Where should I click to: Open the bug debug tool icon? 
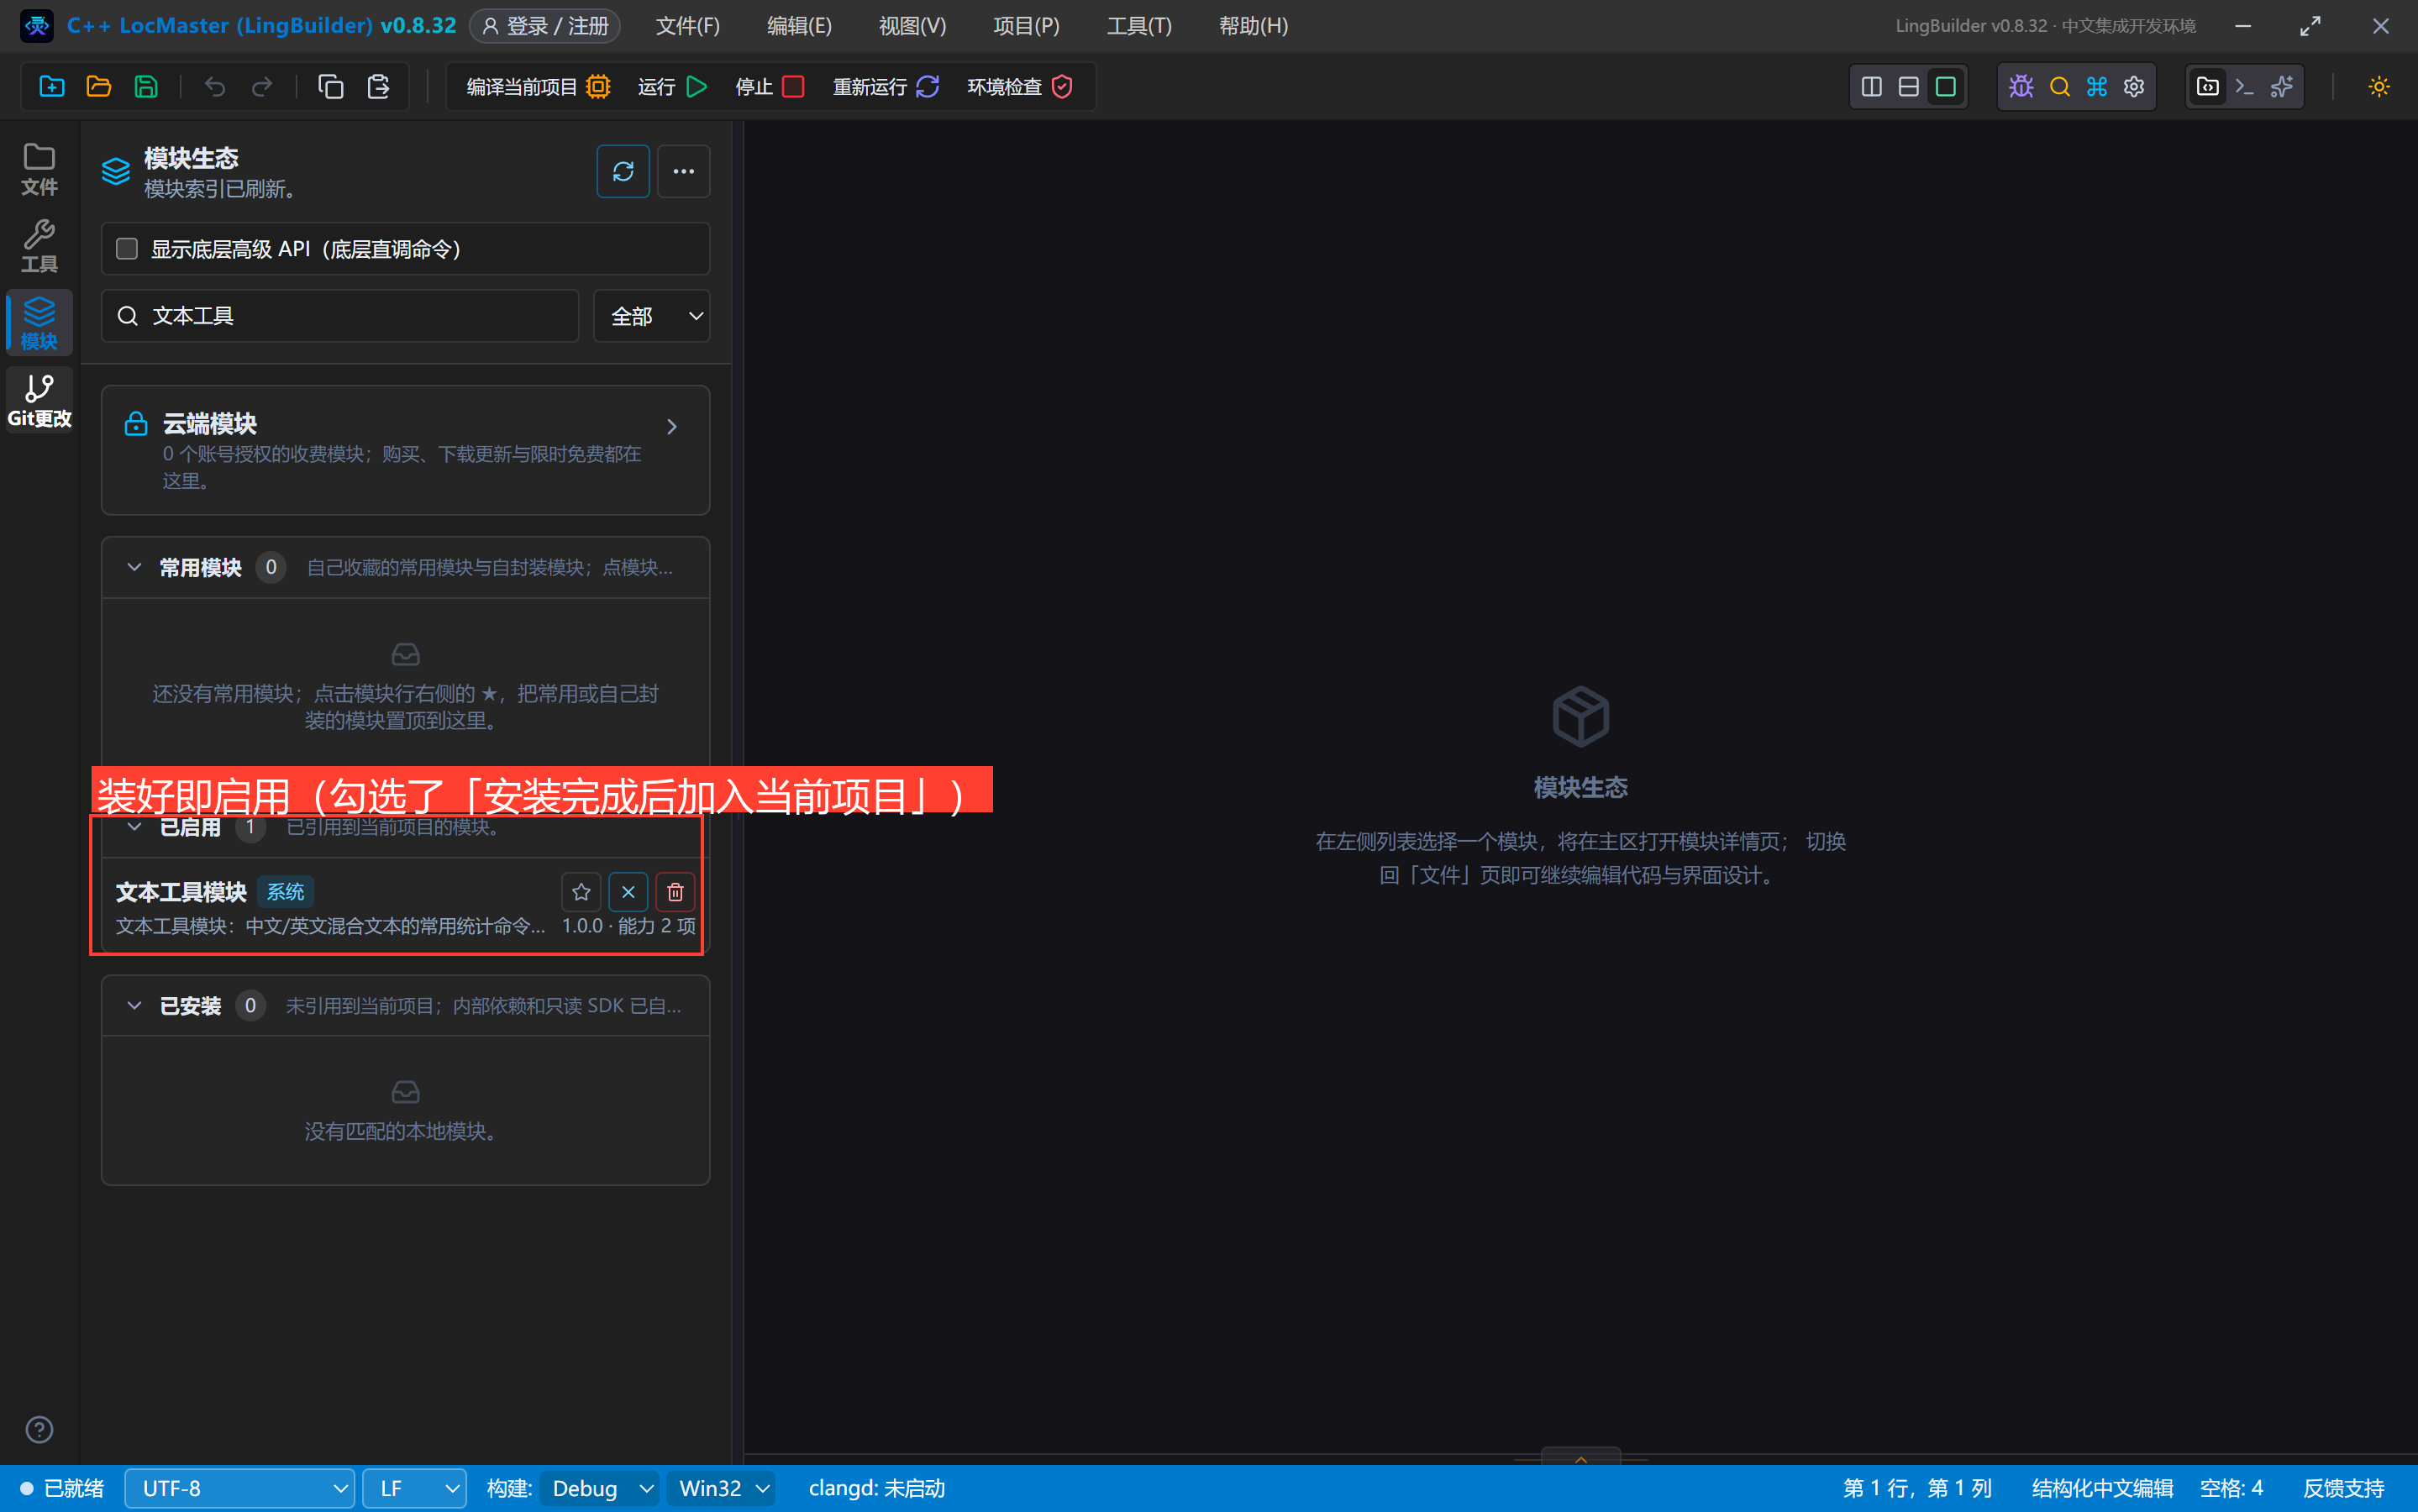[x=2021, y=87]
